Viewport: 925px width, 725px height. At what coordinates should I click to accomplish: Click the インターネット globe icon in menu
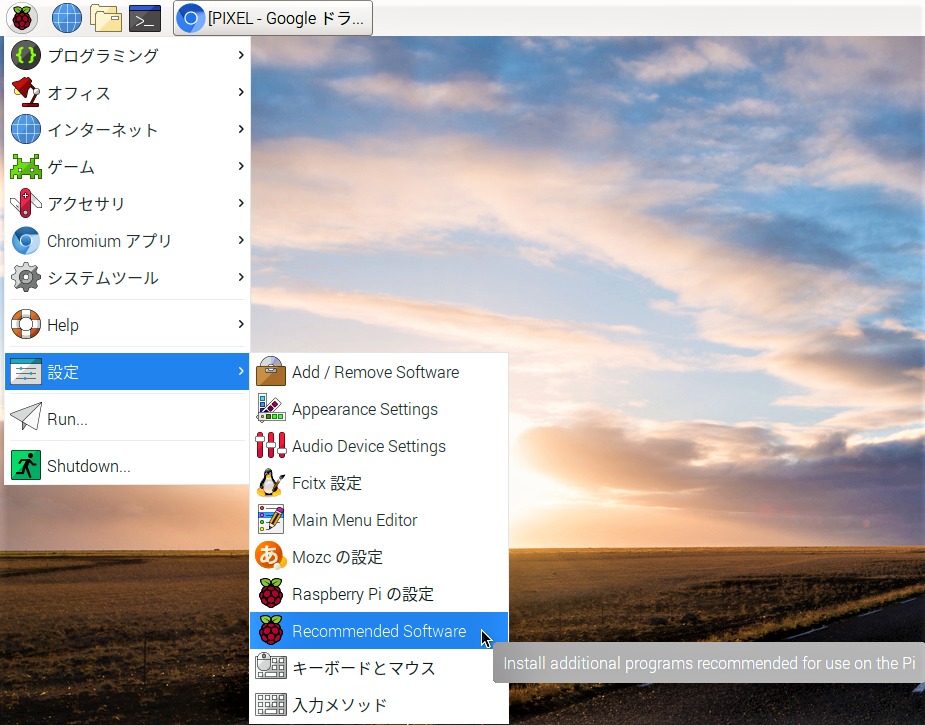(26, 129)
